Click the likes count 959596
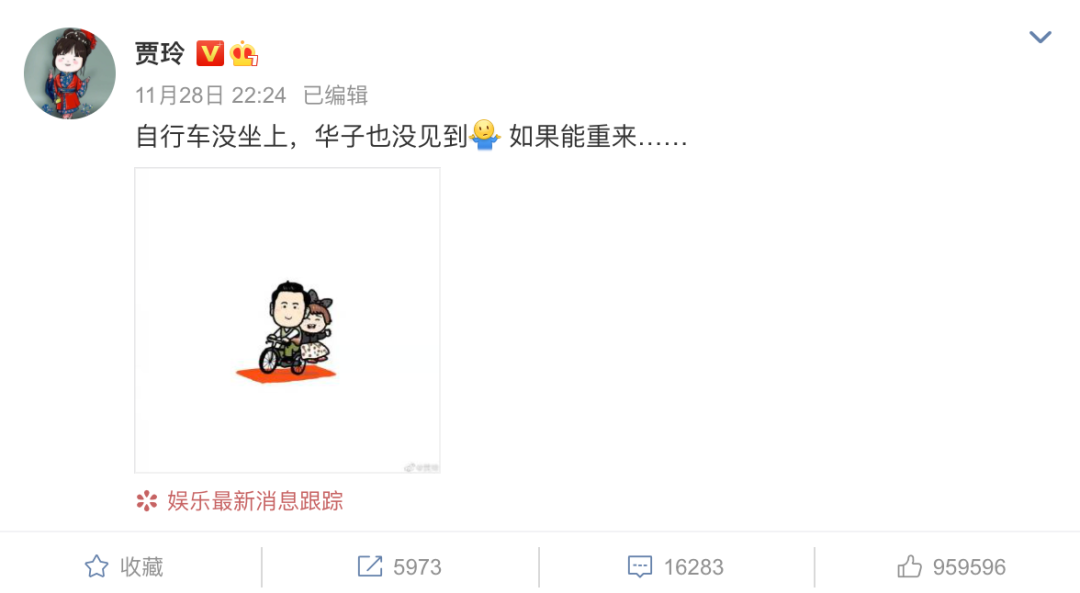1080x593 pixels. pyautogui.click(x=969, y=567)
